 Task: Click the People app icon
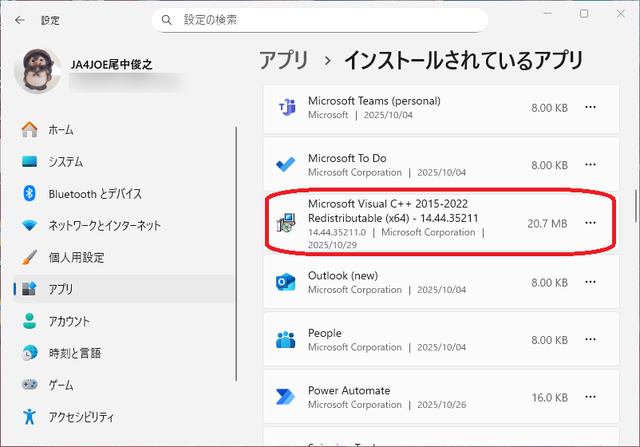click(x=286, y=340)
